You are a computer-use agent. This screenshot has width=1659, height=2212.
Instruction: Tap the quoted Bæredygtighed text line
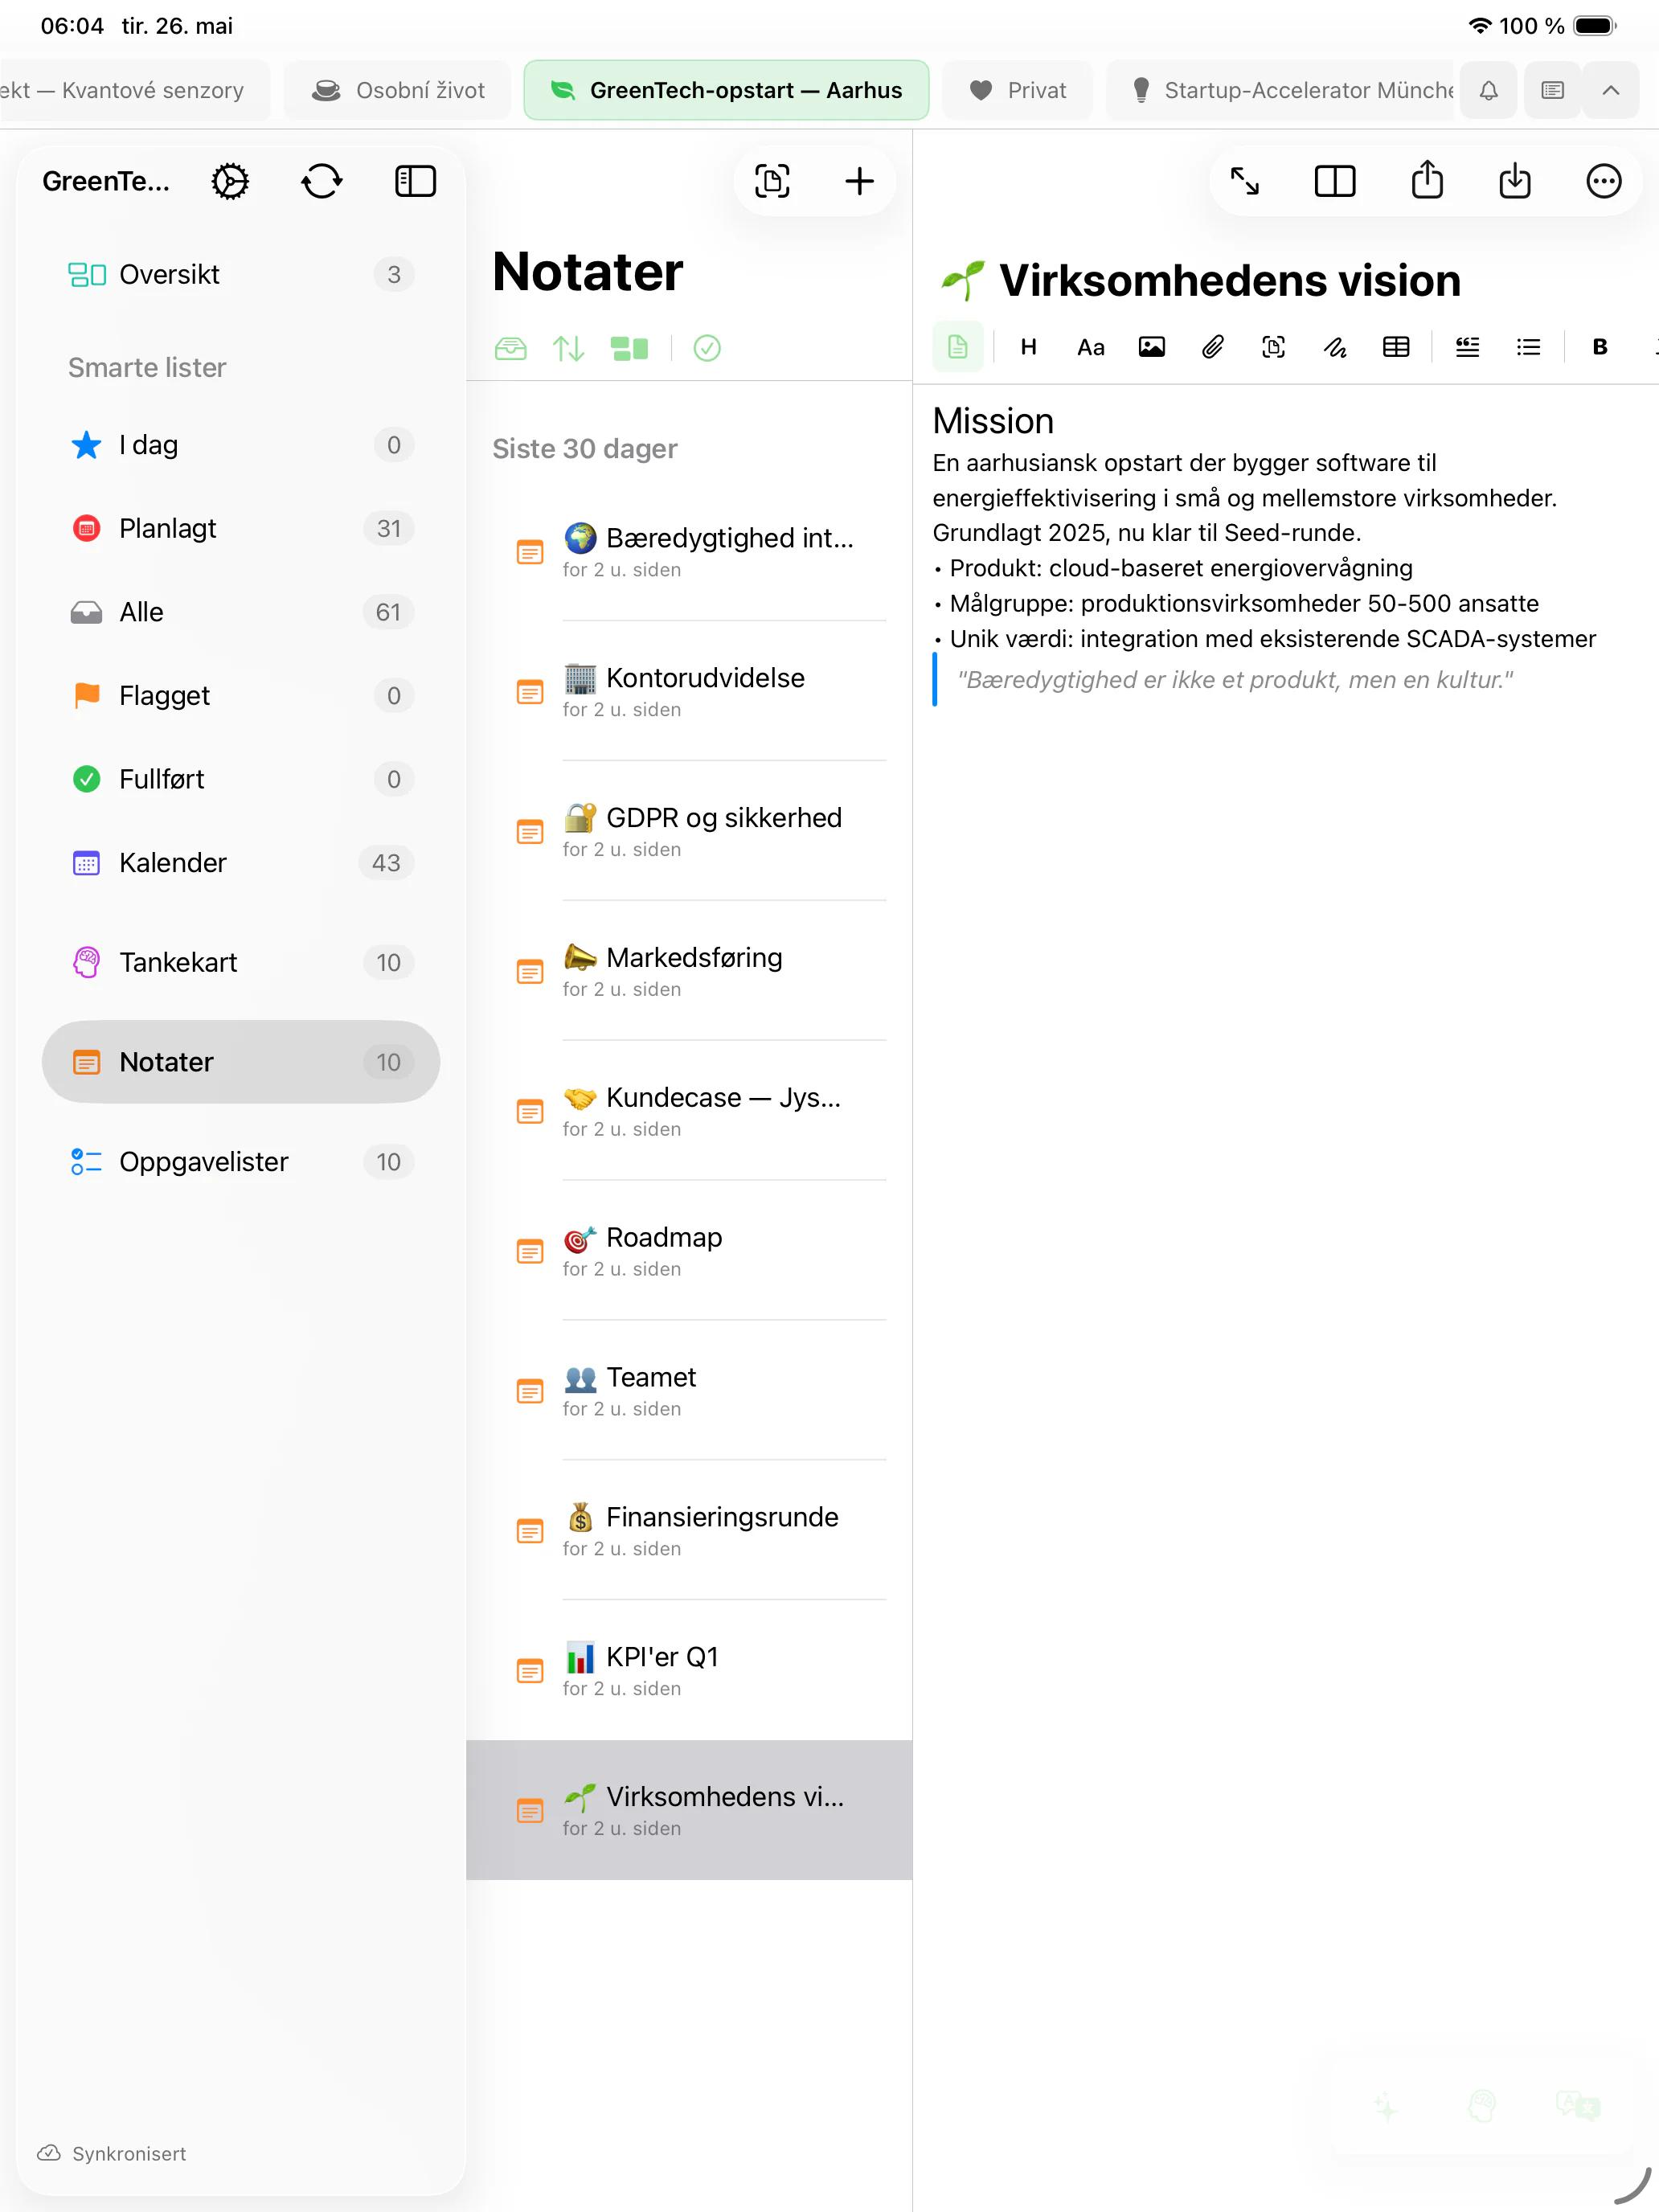click(1234, 680)
